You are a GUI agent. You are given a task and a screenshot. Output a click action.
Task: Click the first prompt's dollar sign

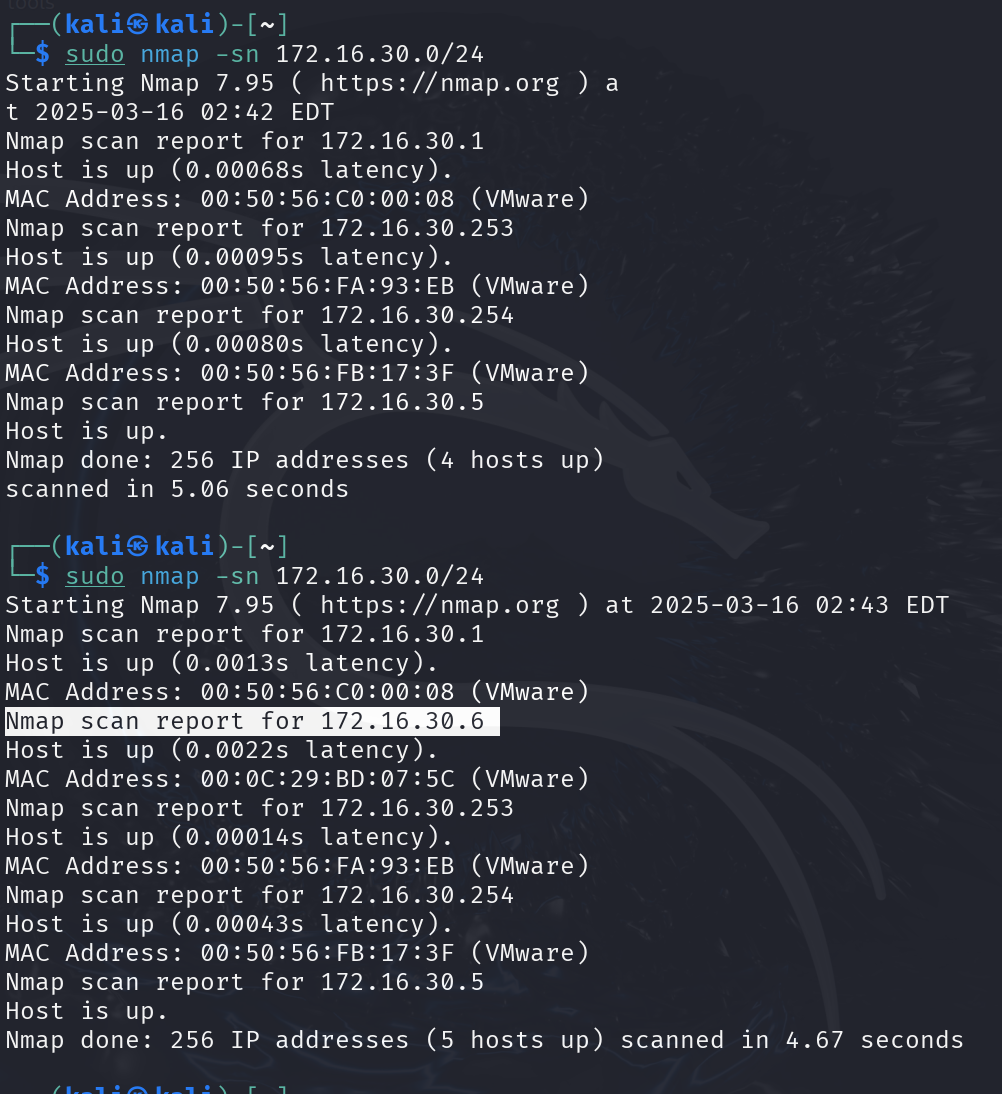tap(43, 54)
